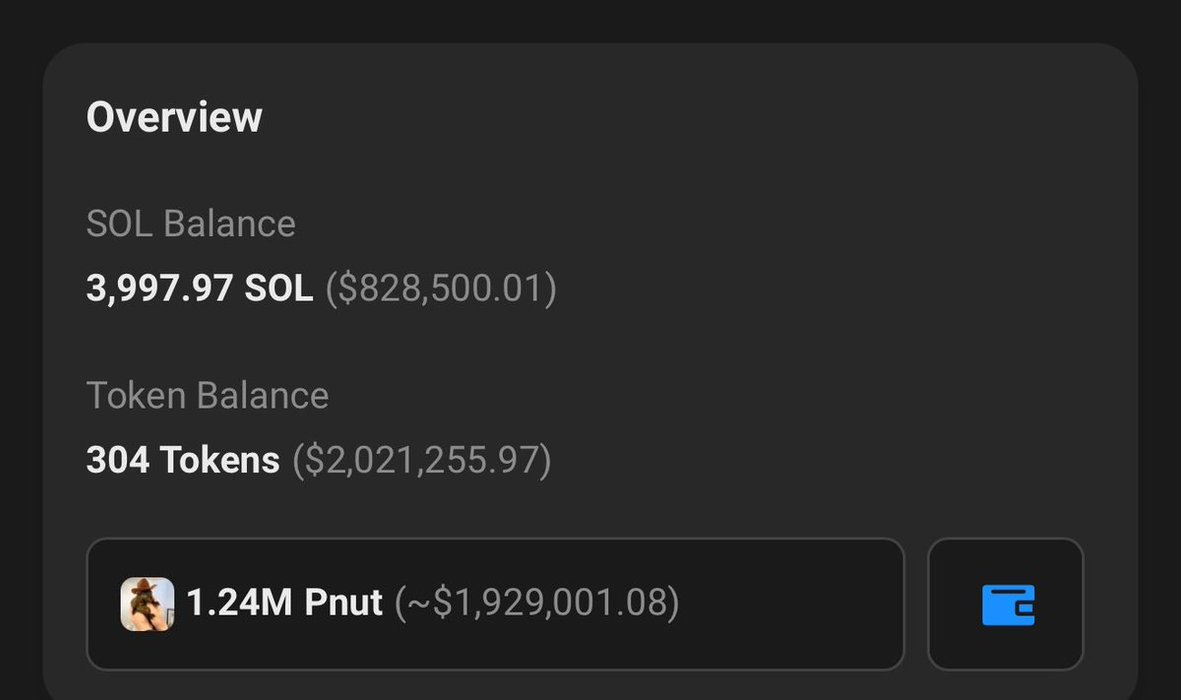
Task: Click the SOL Balance label
Action: click(191, 224)
